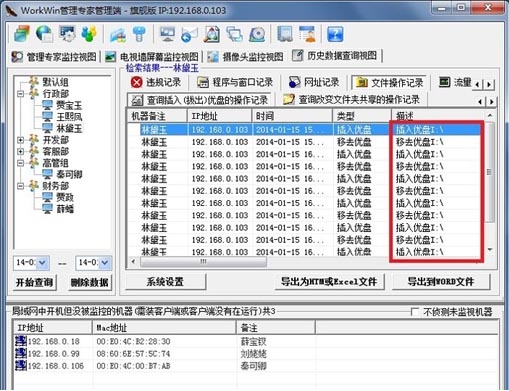The image size is (509, 391).
Task: Click the 开始查询 button
Action: coord(35,282)
